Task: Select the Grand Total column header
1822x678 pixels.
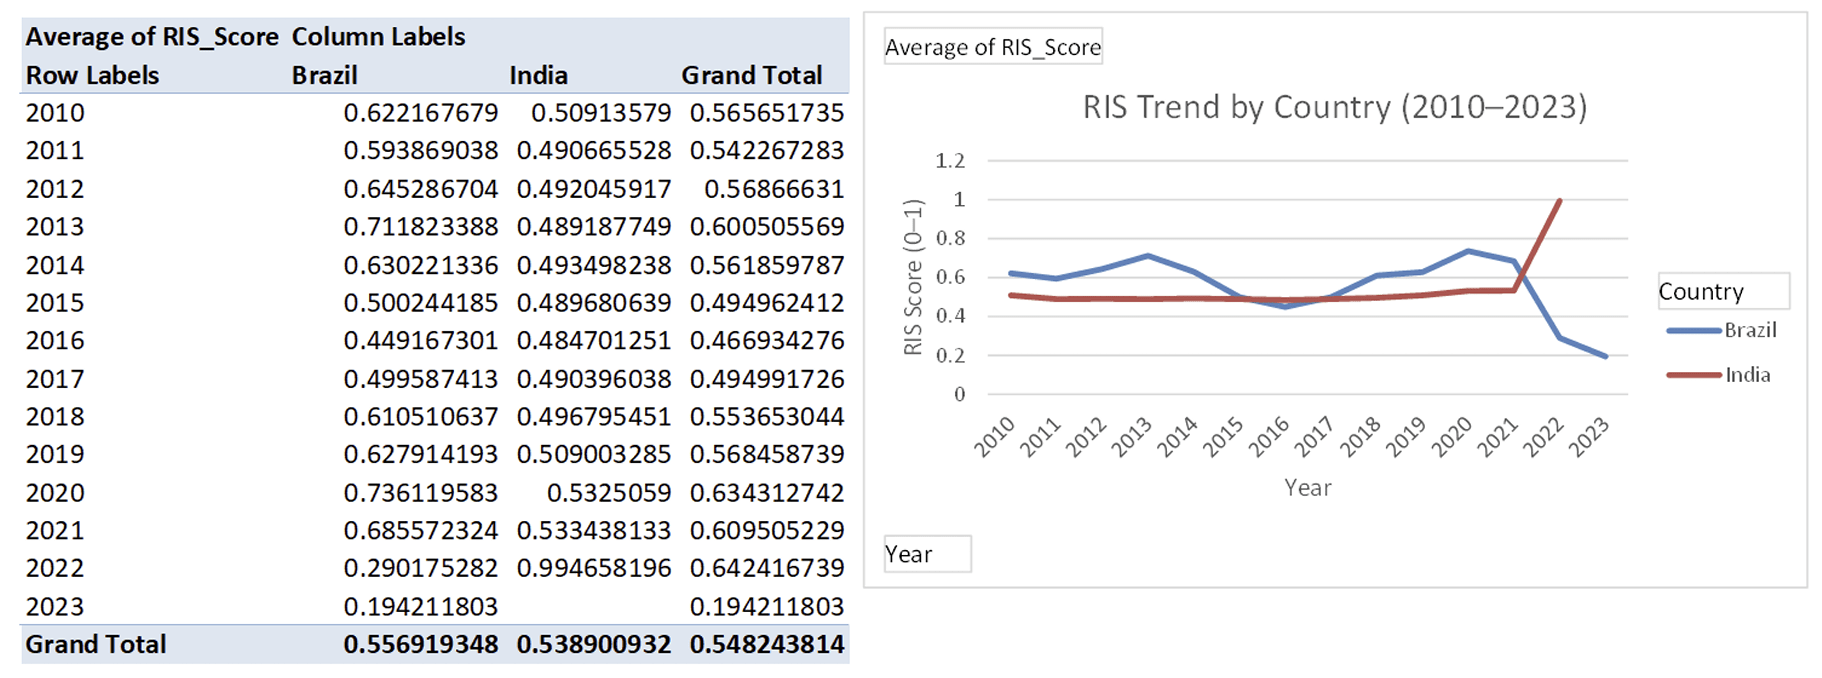Action: point(752,75)
